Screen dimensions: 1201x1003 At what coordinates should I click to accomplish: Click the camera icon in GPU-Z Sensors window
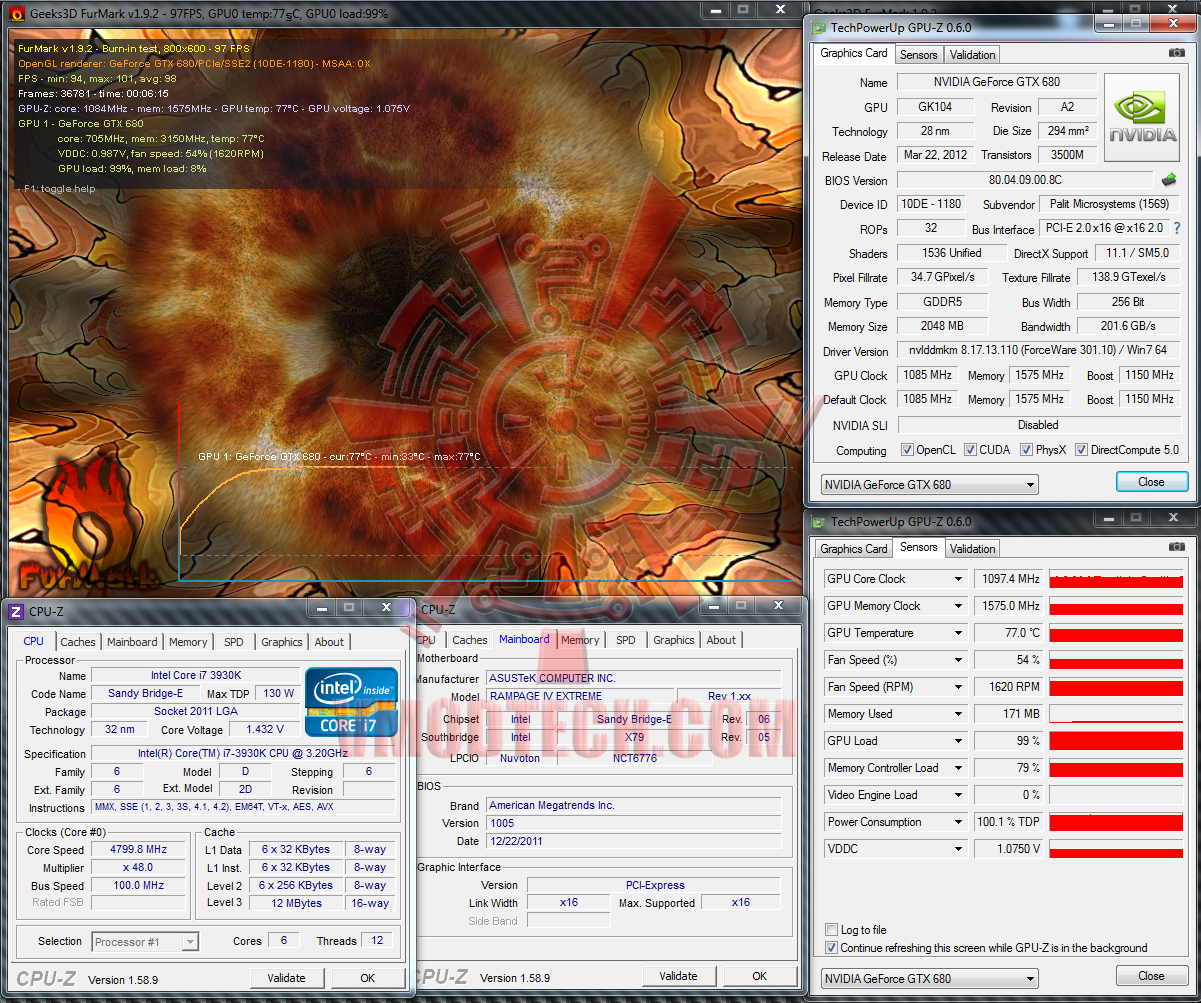[1176, 547]
